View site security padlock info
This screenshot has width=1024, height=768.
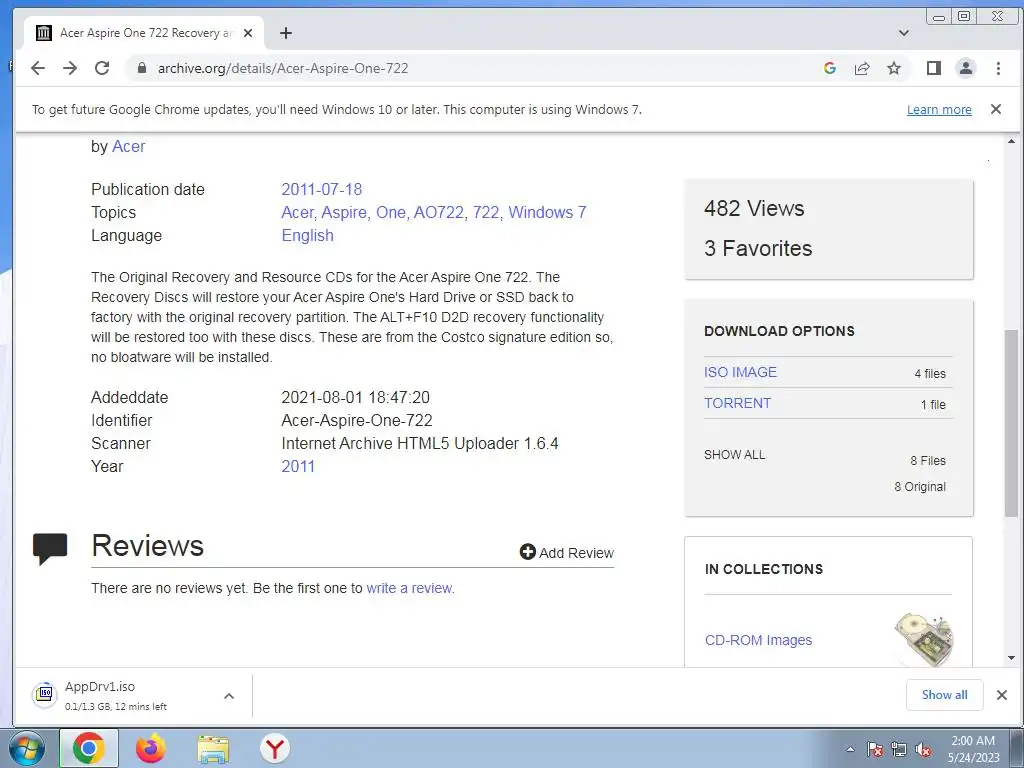tap(141, 68)
